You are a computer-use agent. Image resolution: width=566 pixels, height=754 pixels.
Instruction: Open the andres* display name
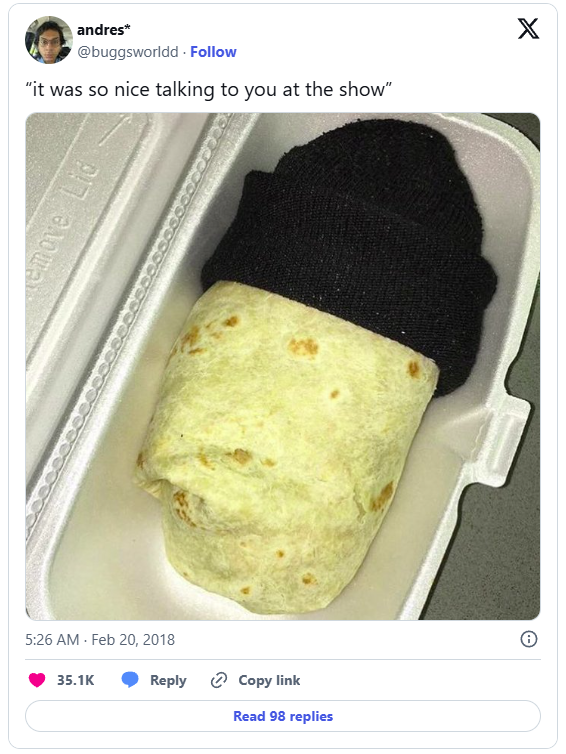[103, 30]
